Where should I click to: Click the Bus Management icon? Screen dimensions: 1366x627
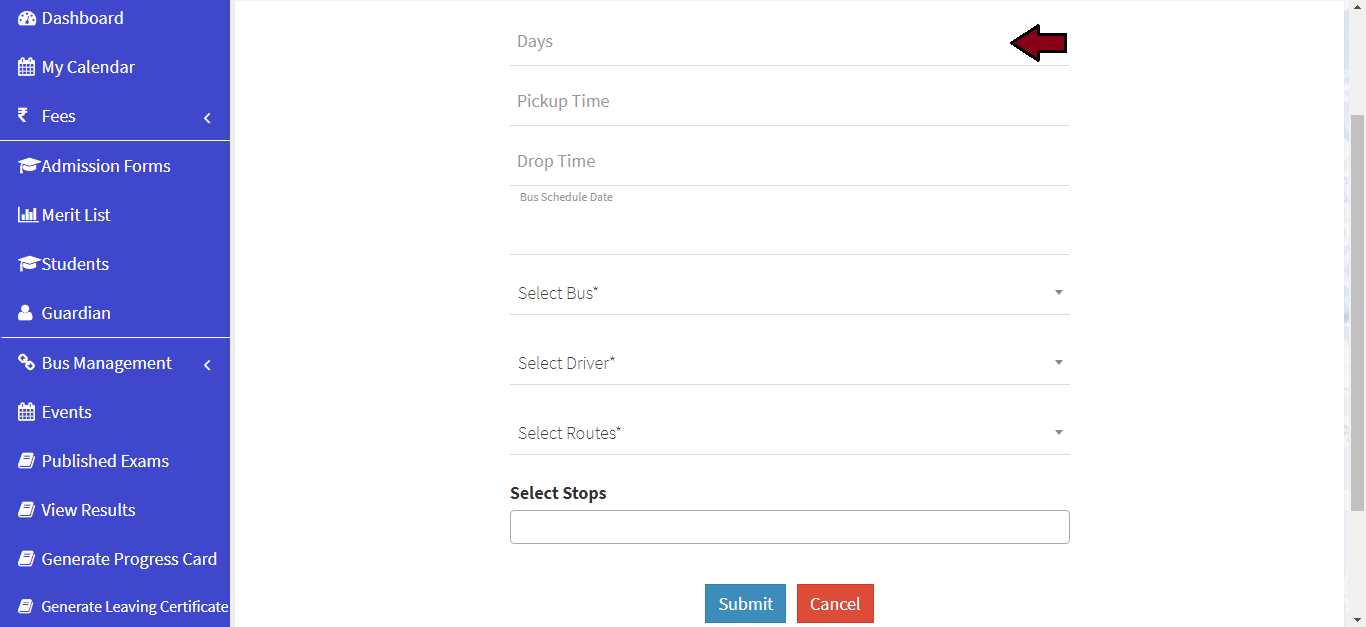click(27, 363)
